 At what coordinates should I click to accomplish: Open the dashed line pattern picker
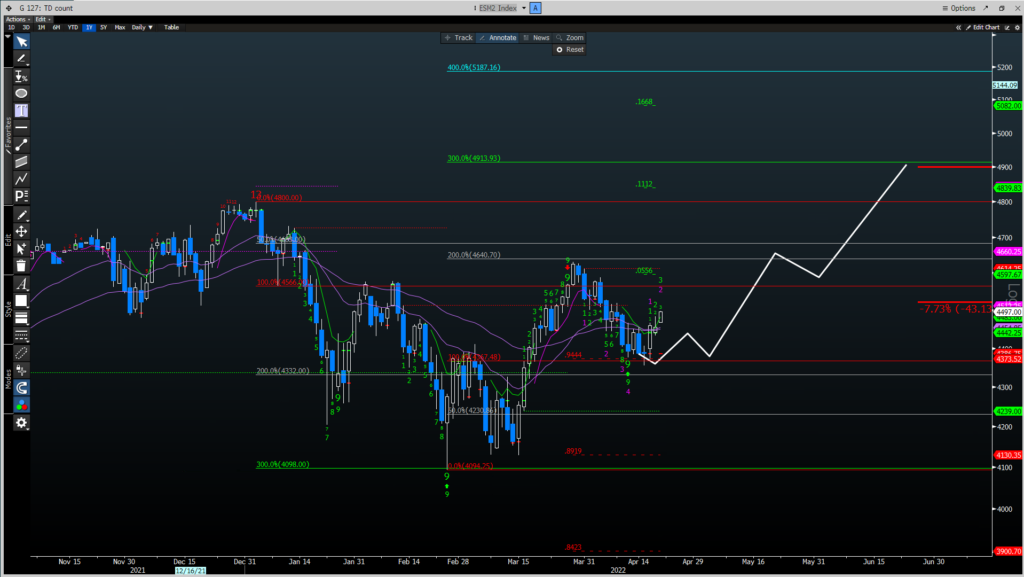coord(22,335)
